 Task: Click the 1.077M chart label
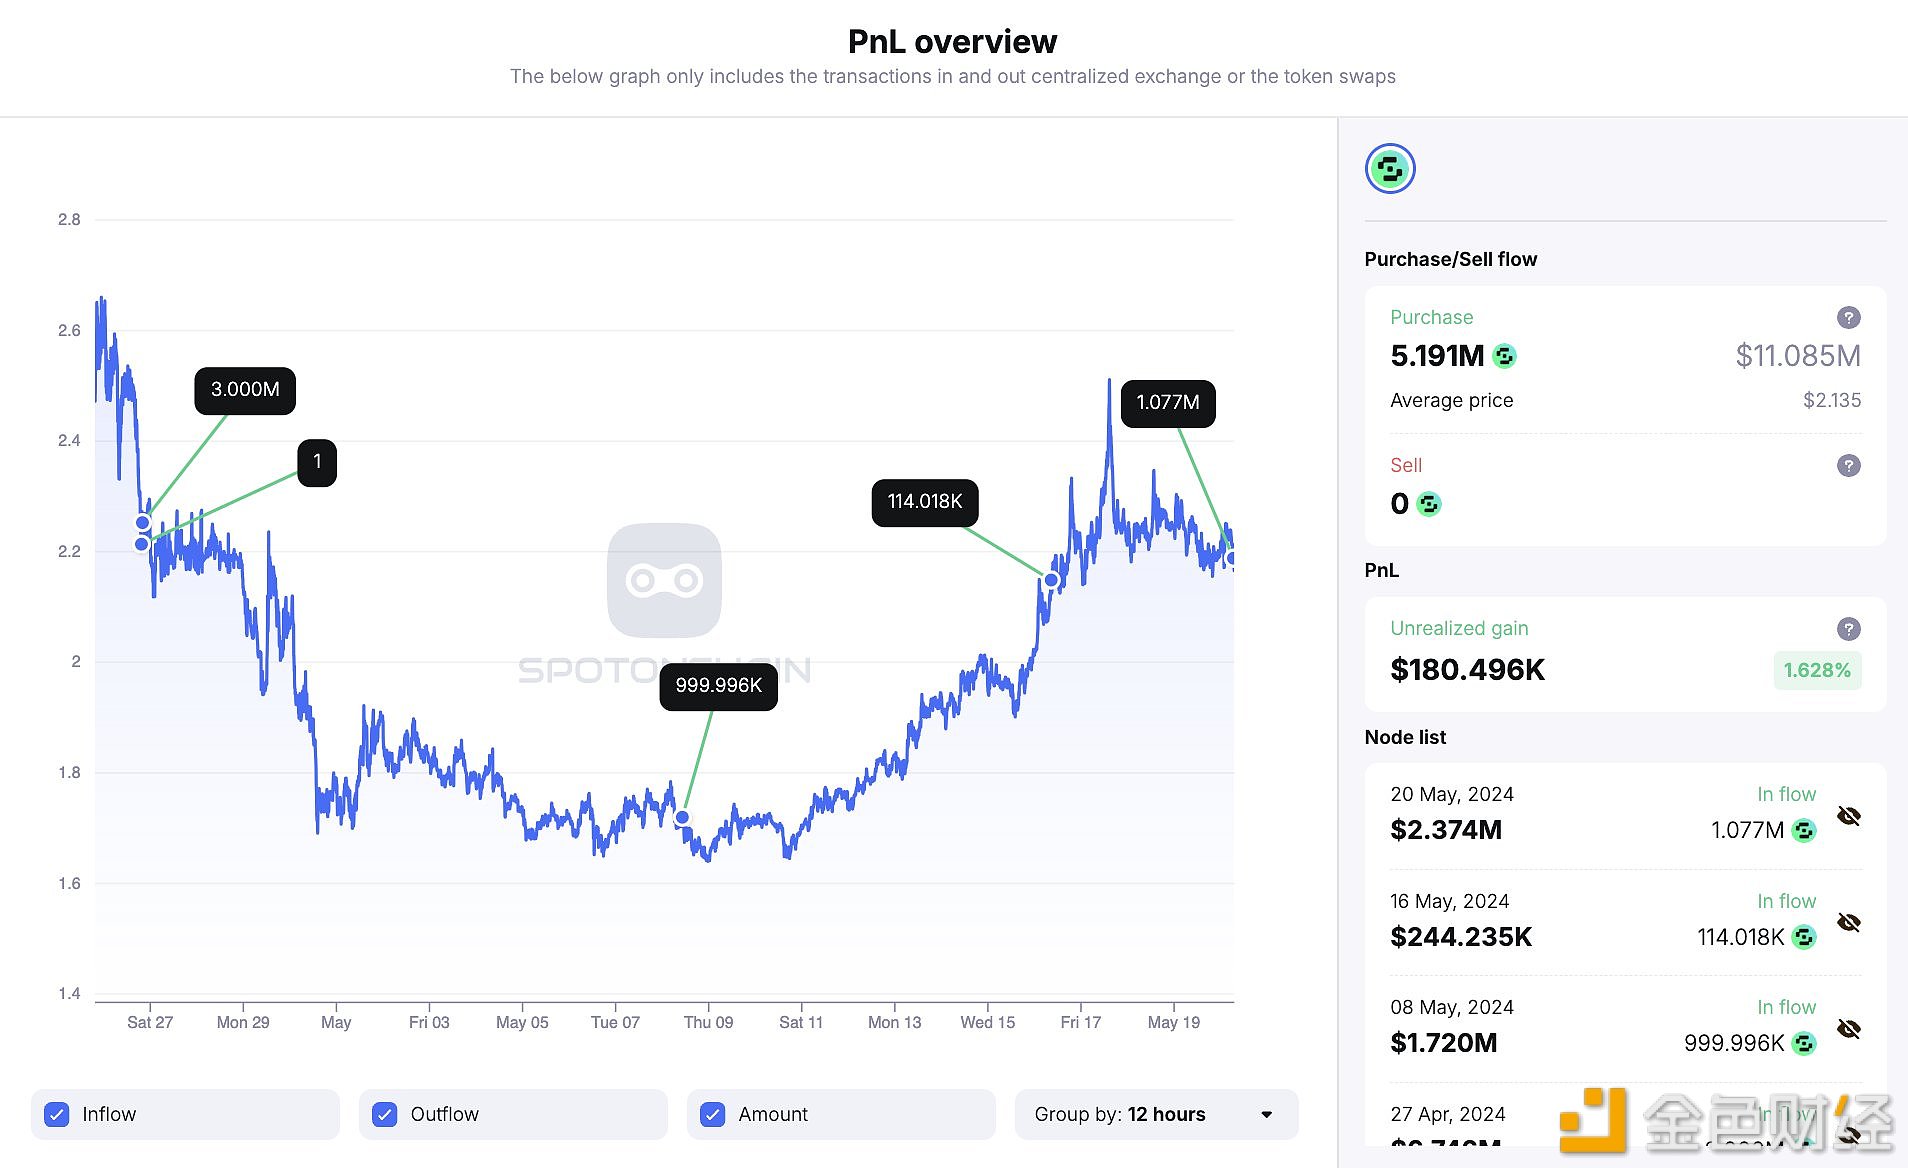tap(1168, 403)
